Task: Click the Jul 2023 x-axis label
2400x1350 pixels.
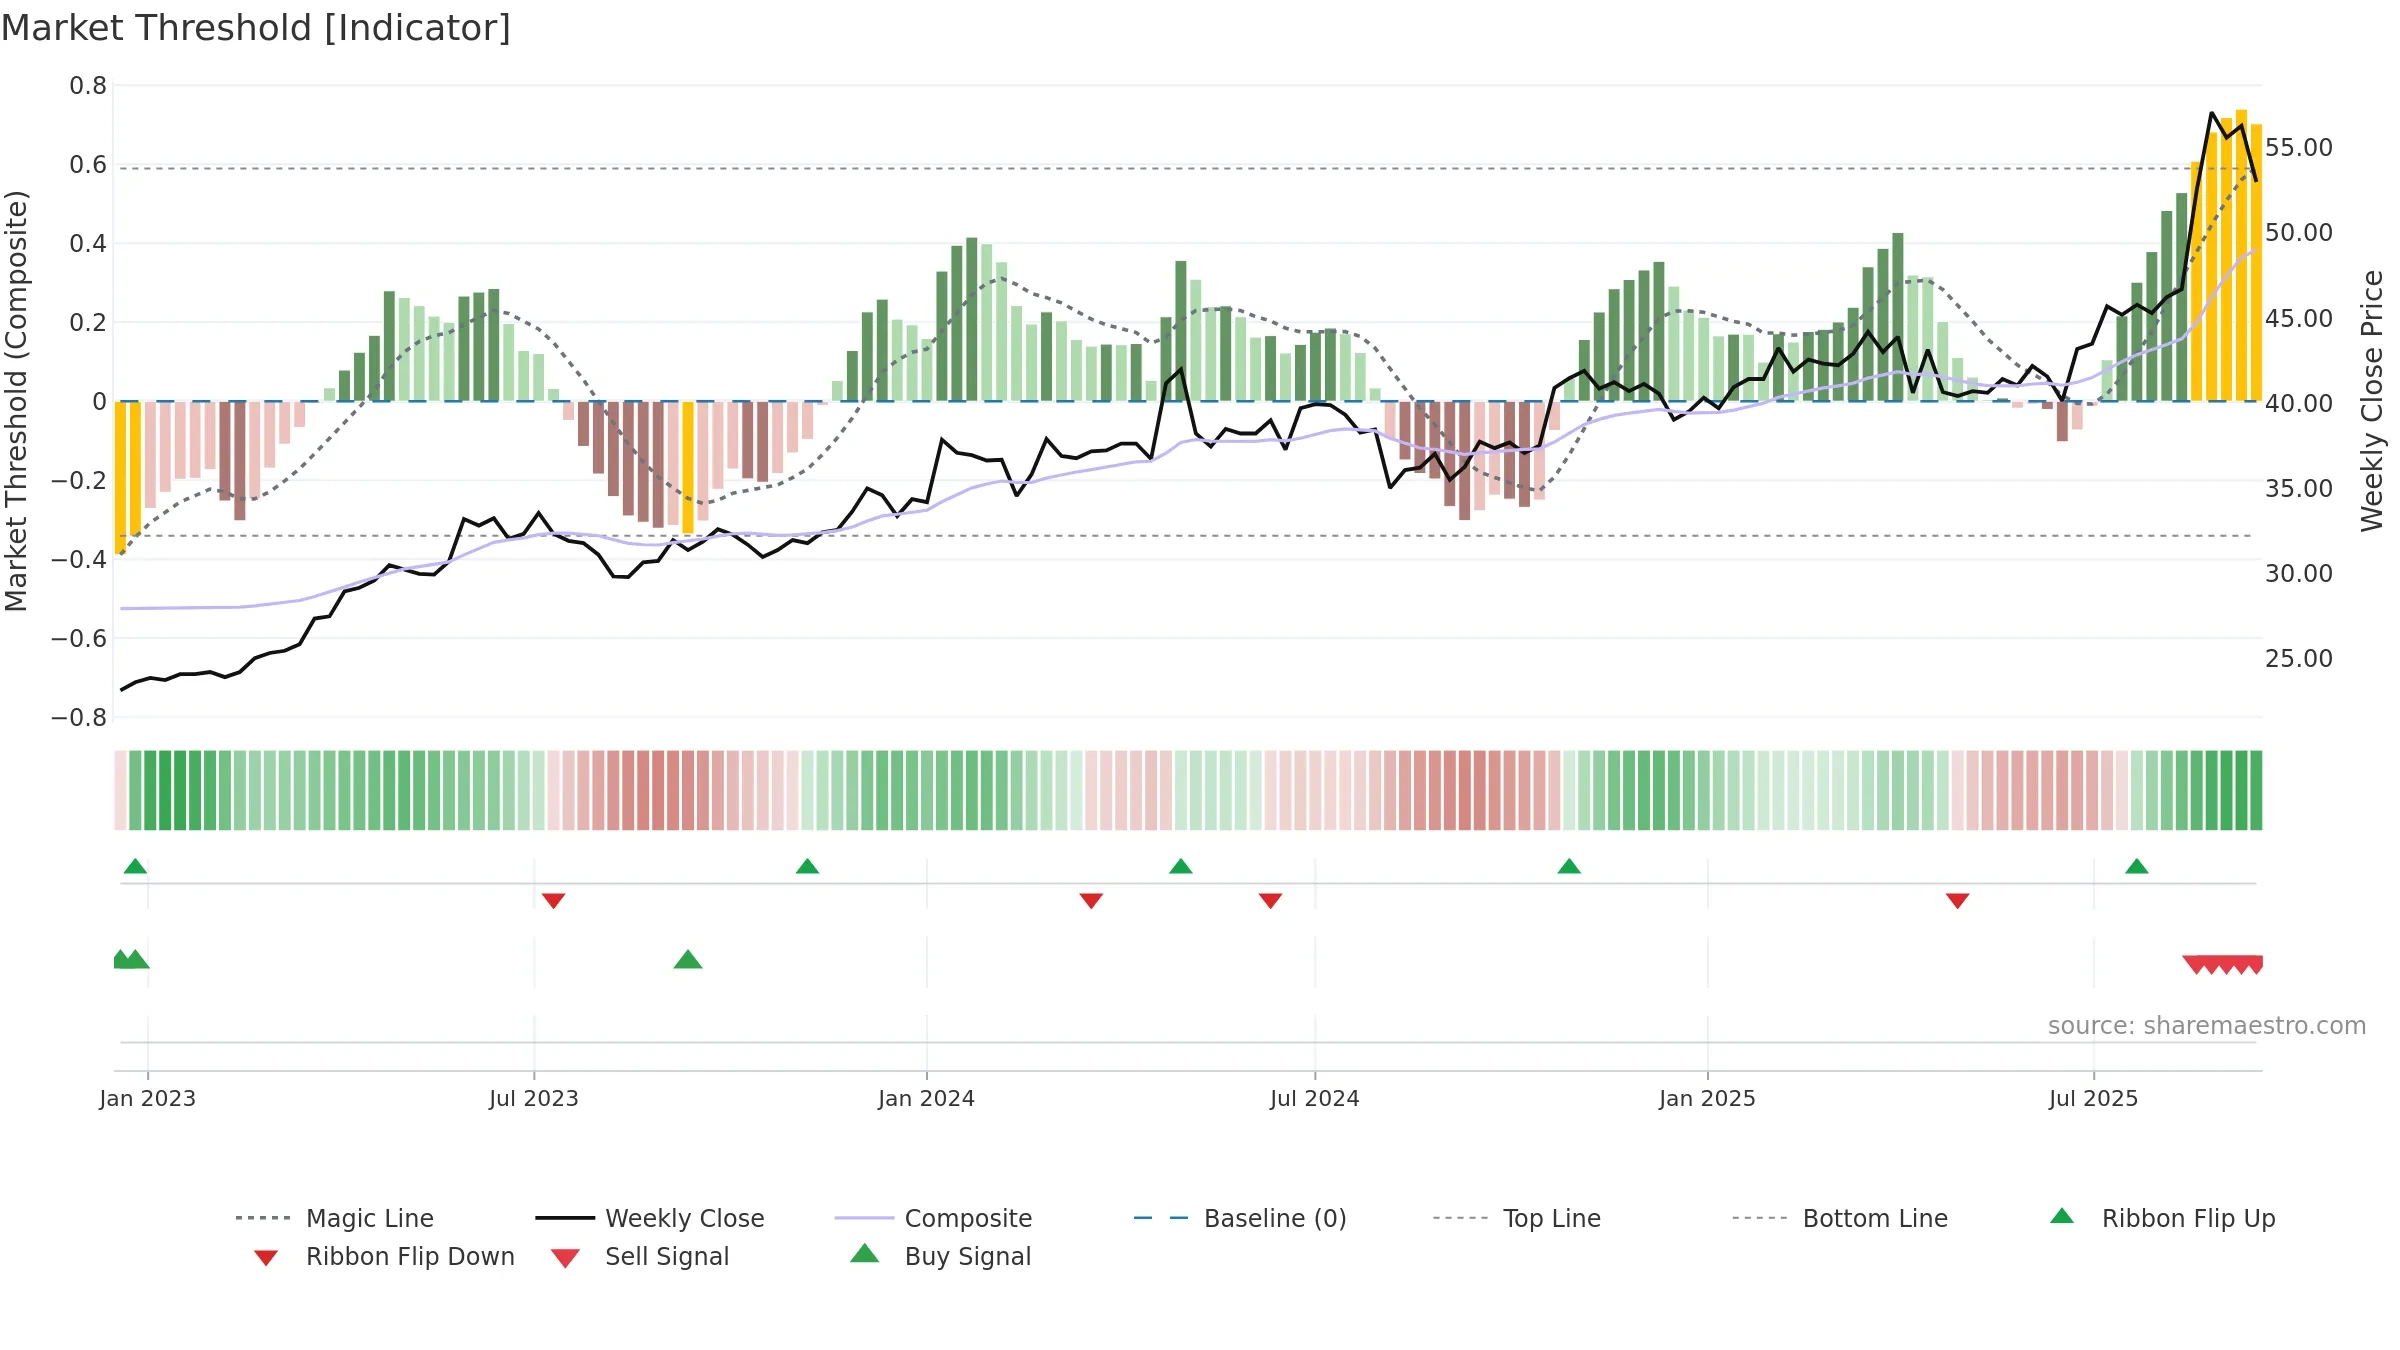Action: click(x=534, y=1098)
